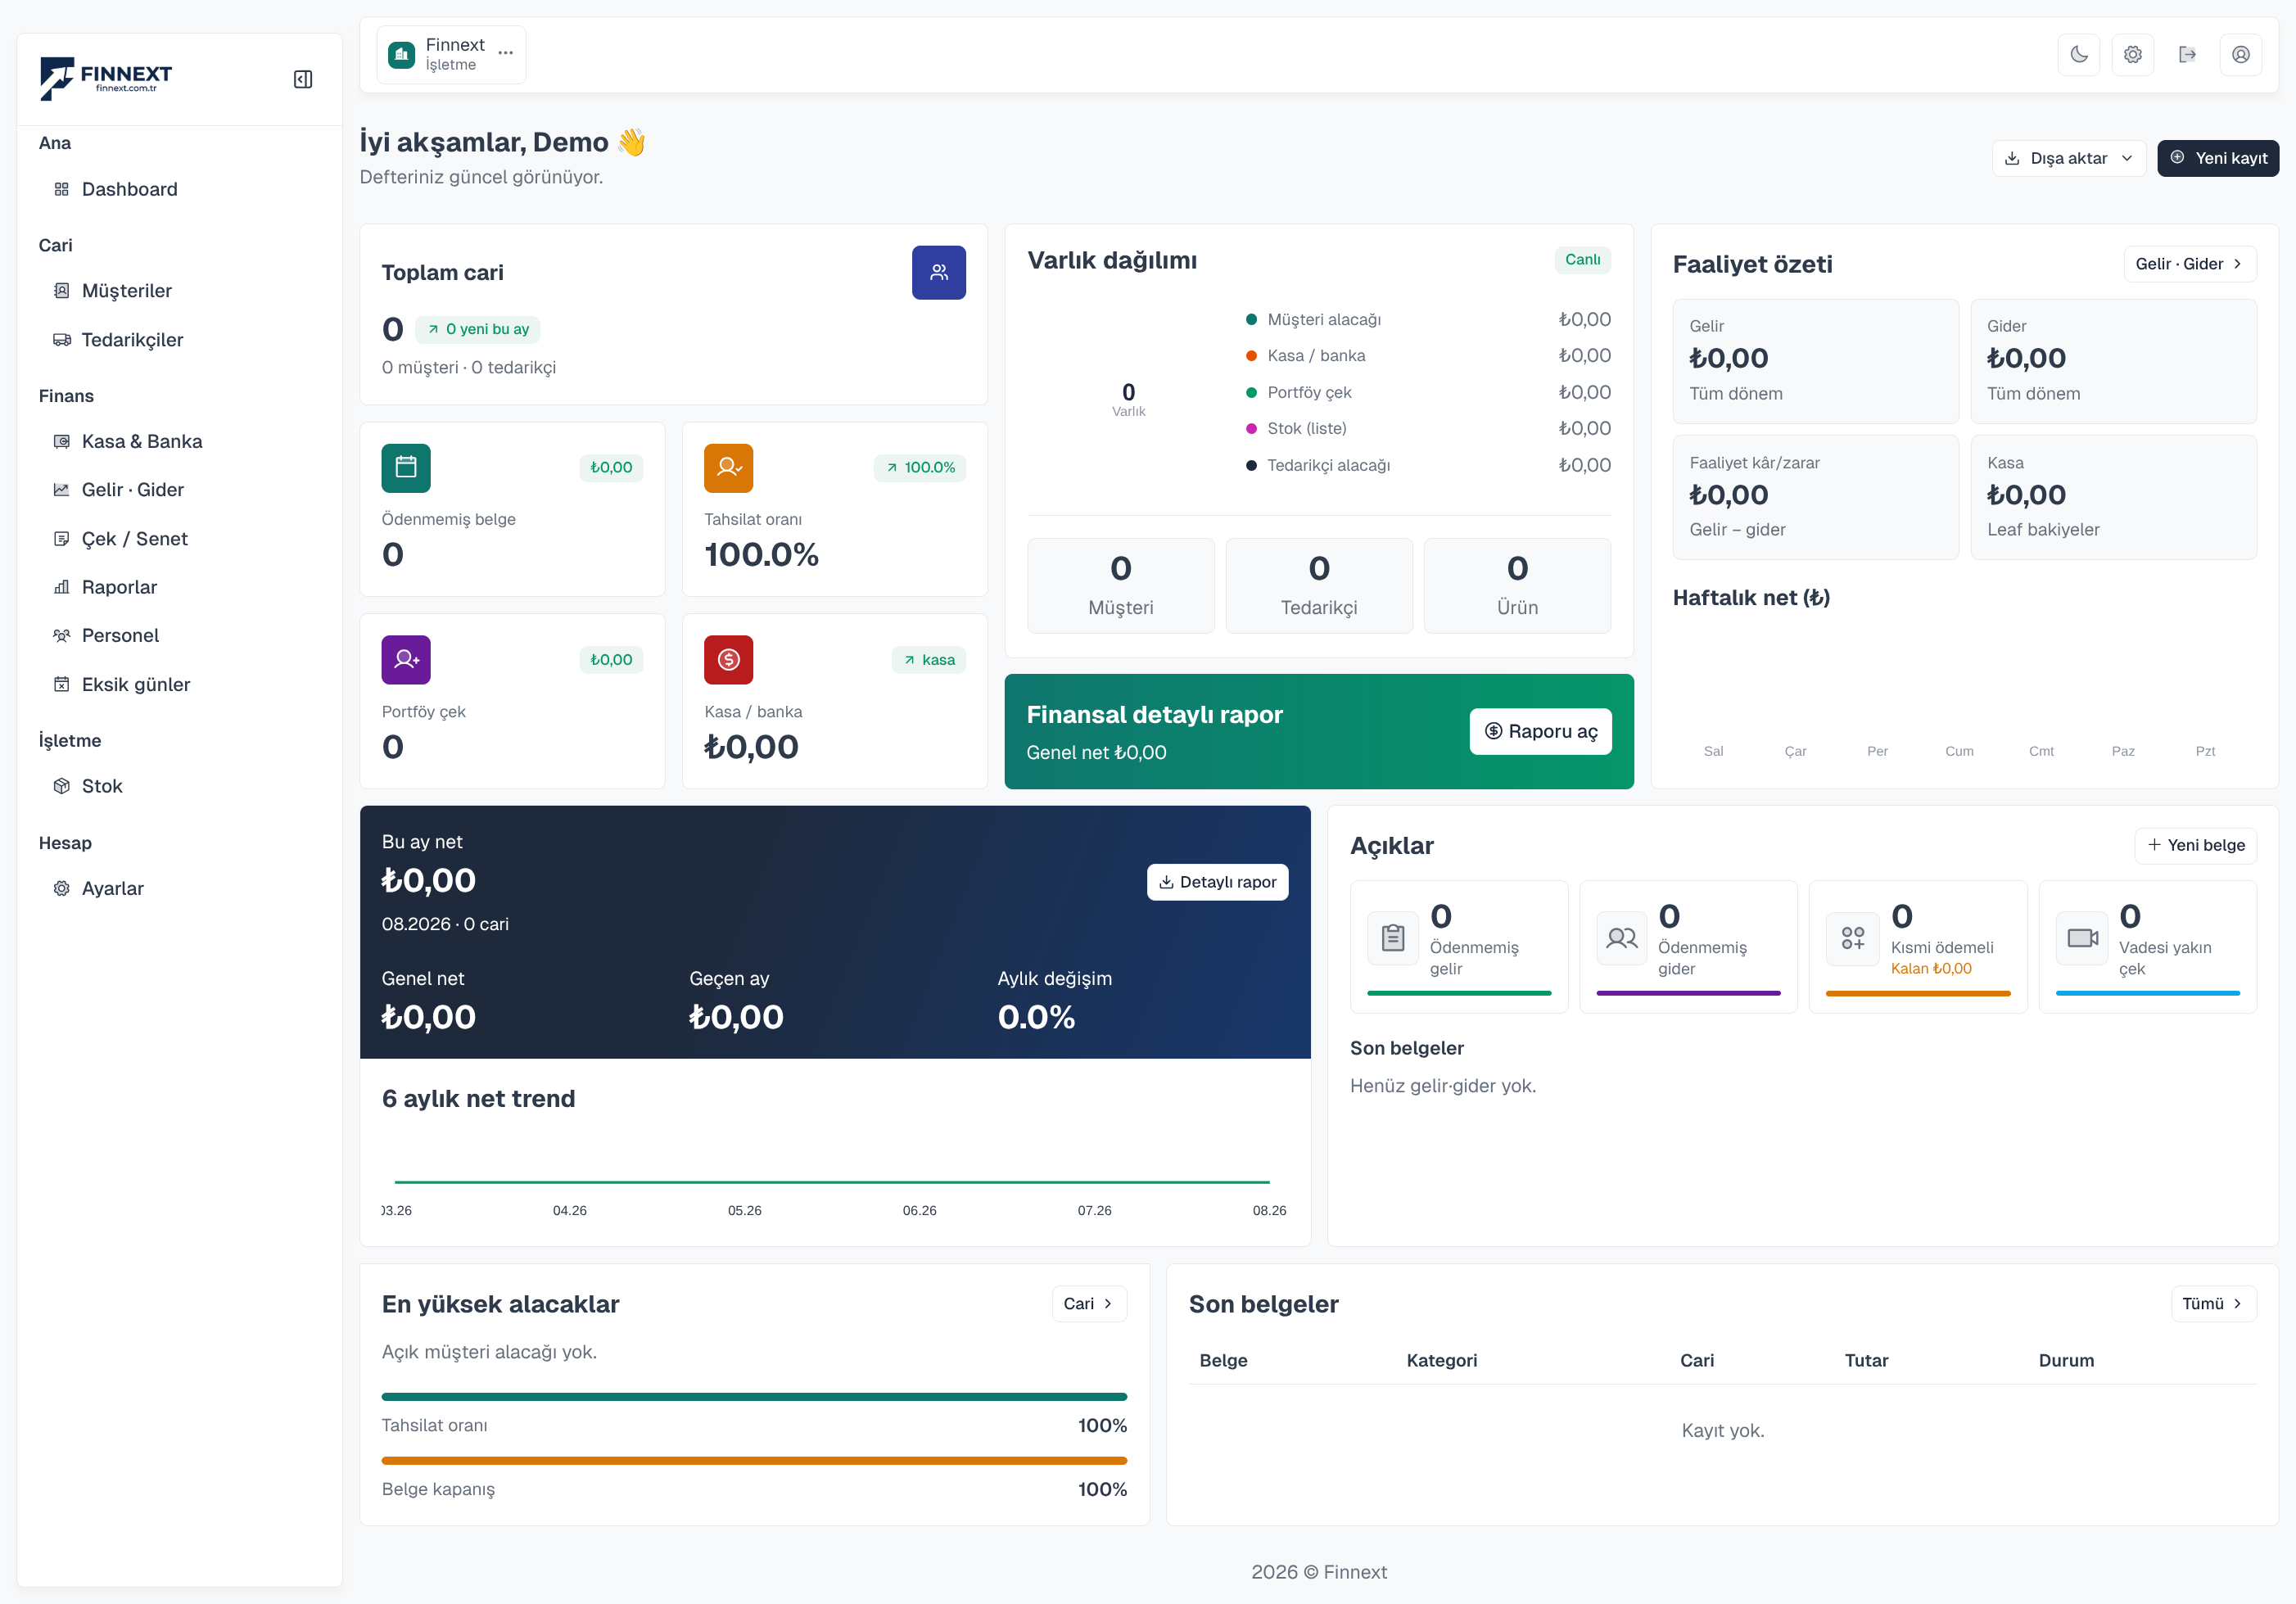
Task: Click the Müşteri alacağı green legend dot
Action: 1251,320
